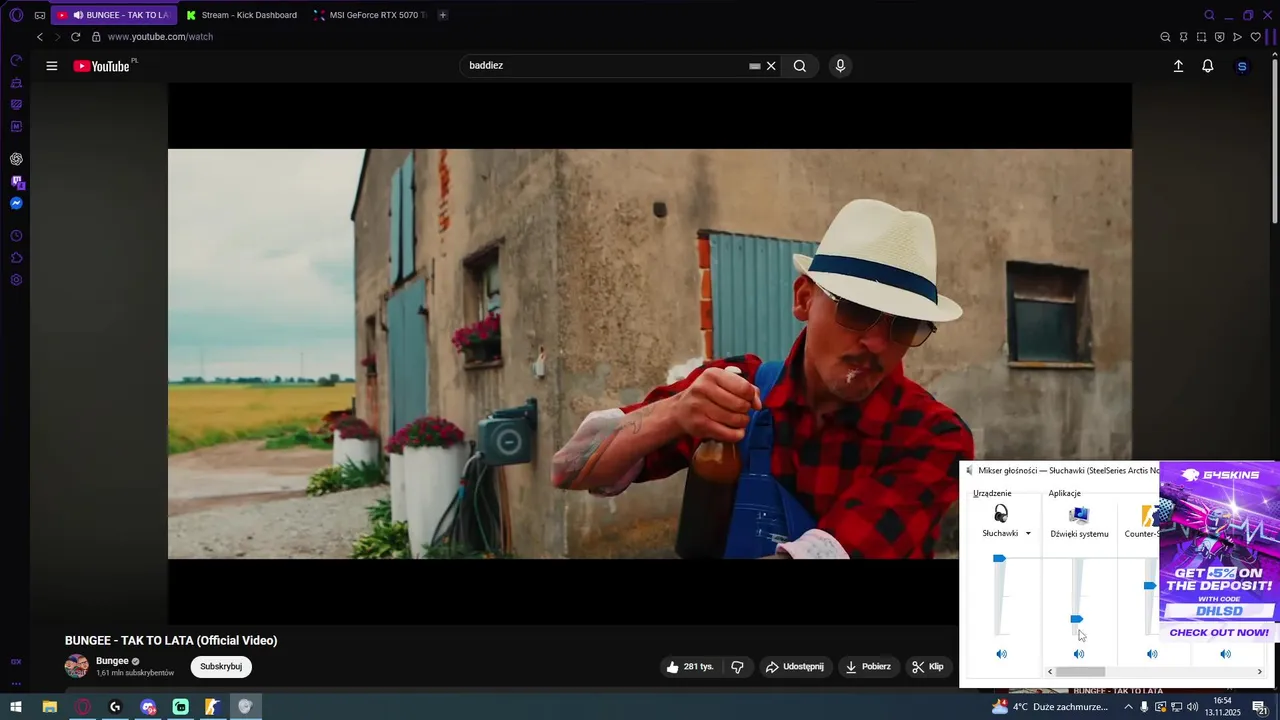This screenshot has width=1280, height=720.
Task: Open the YouTube account avatar menu
Action: click(x=1242, y=66)
